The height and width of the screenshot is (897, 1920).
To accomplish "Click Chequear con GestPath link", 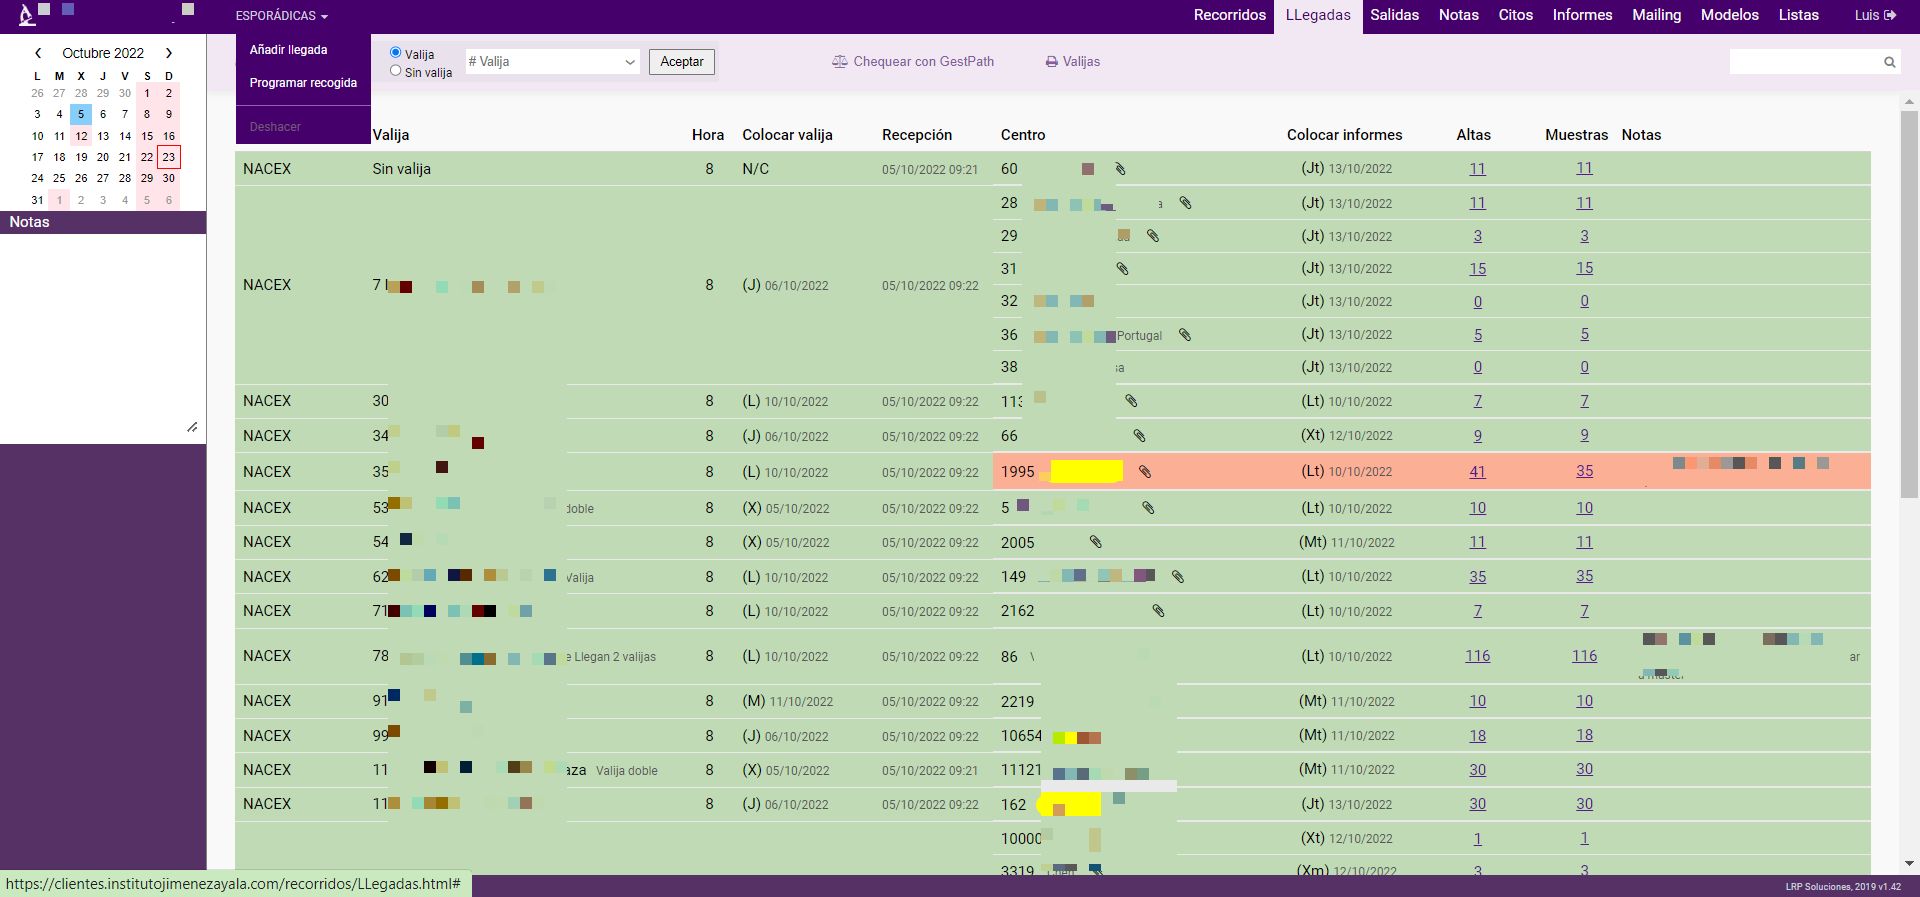I will pos(913,62).
